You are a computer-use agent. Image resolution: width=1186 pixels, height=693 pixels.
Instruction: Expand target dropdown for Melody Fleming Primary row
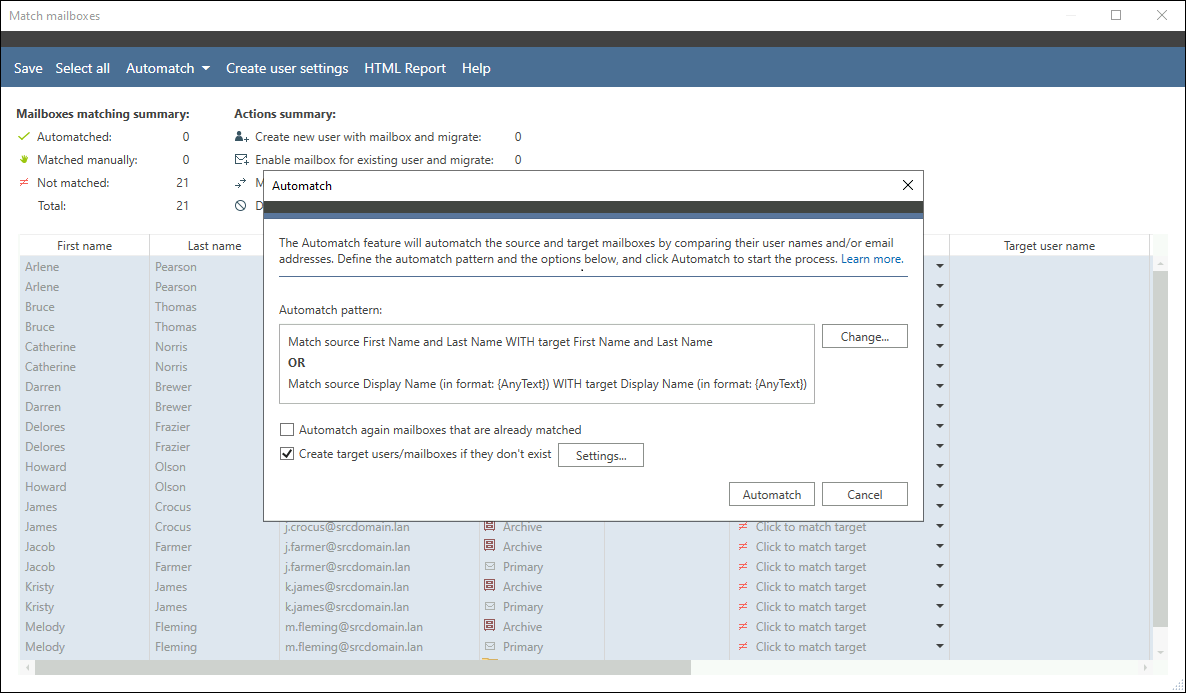[939, 647]
